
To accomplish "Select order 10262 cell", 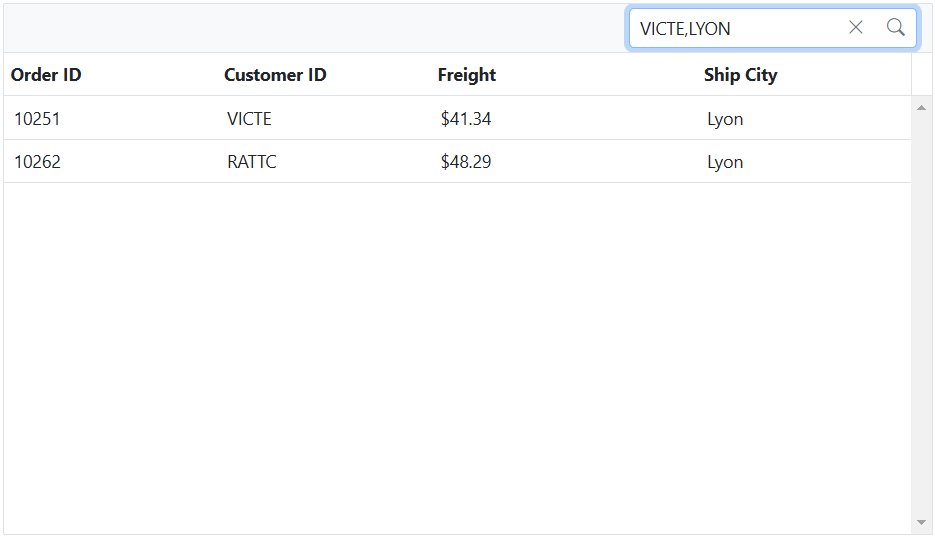I will (x=111, y=162).
